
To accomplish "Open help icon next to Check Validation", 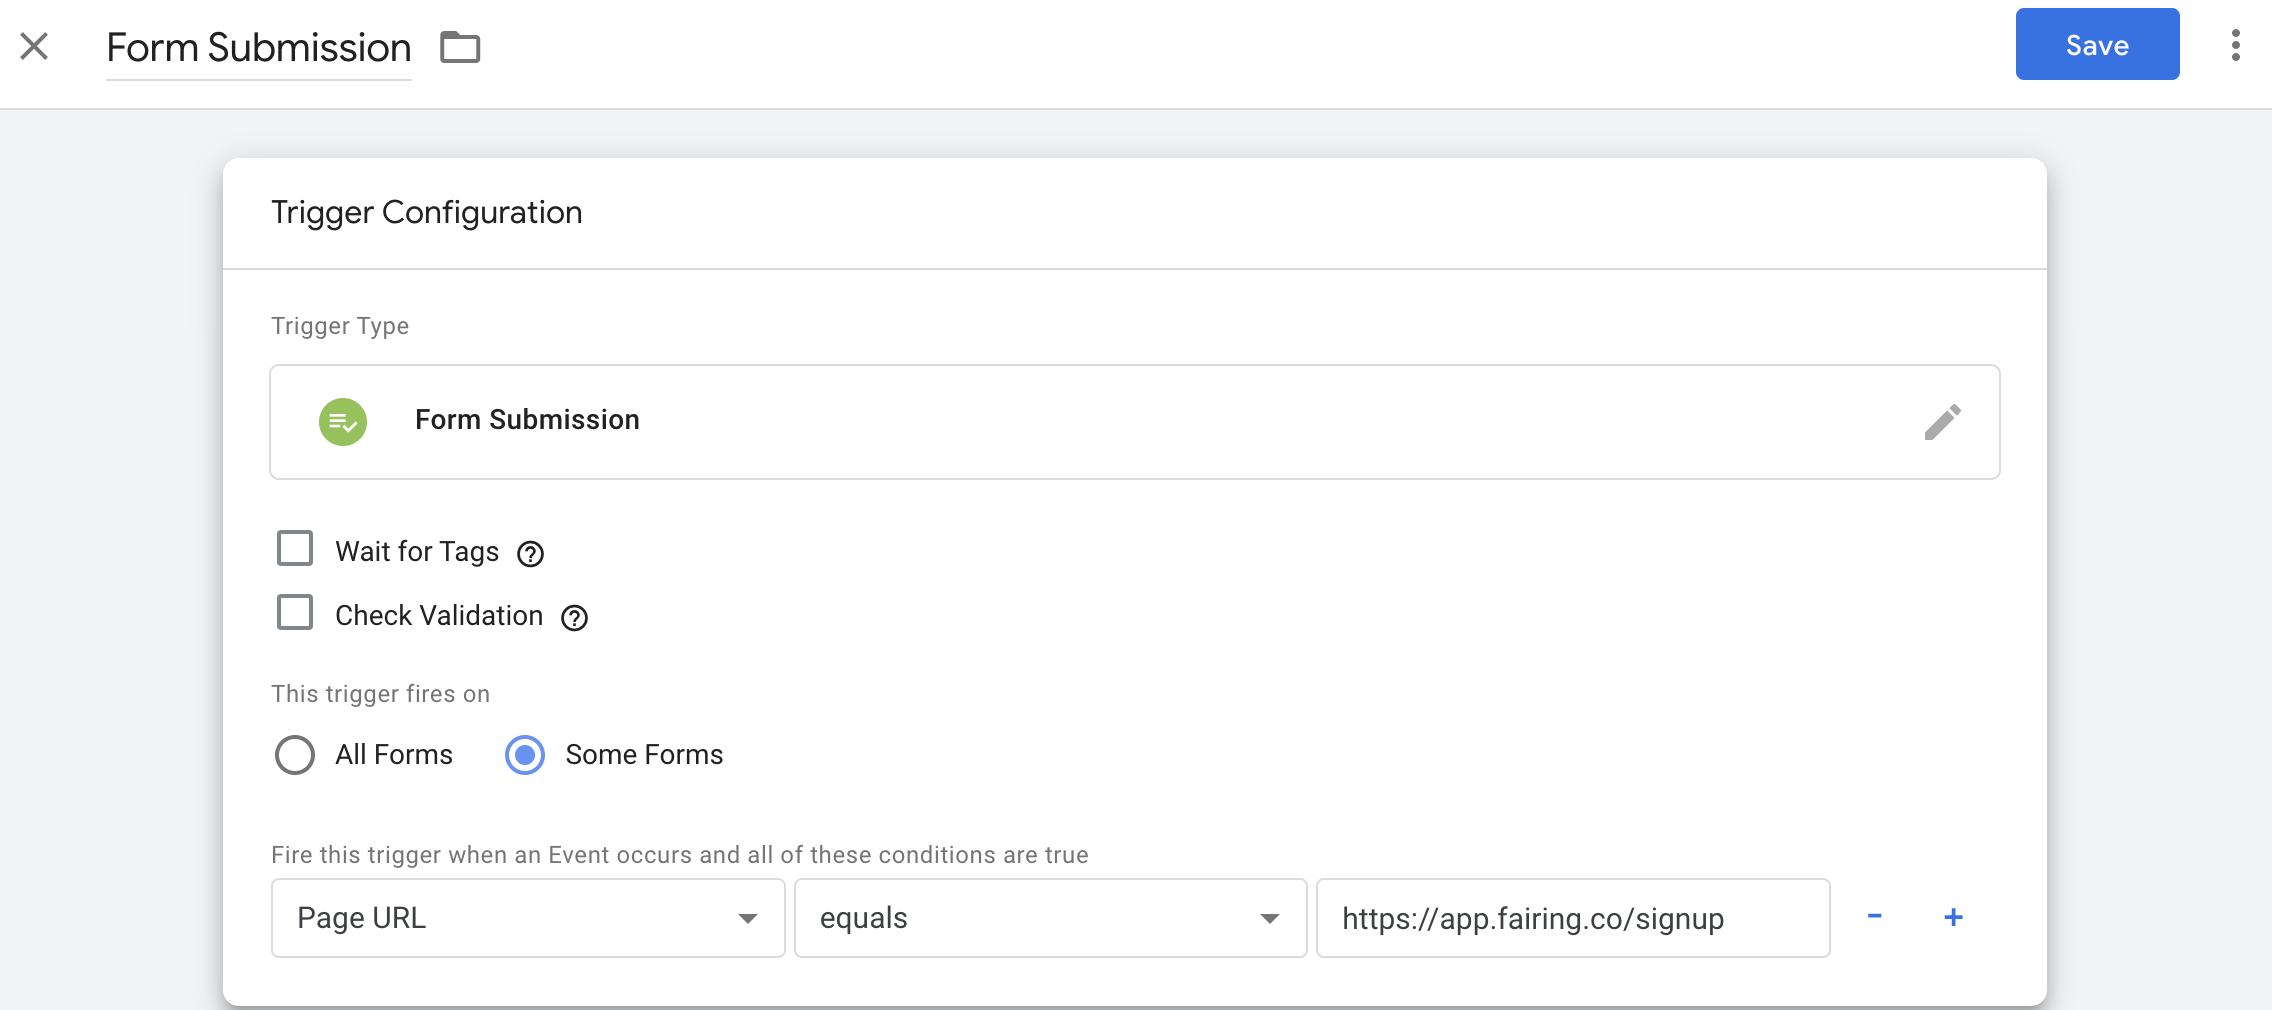I will 574,618.
